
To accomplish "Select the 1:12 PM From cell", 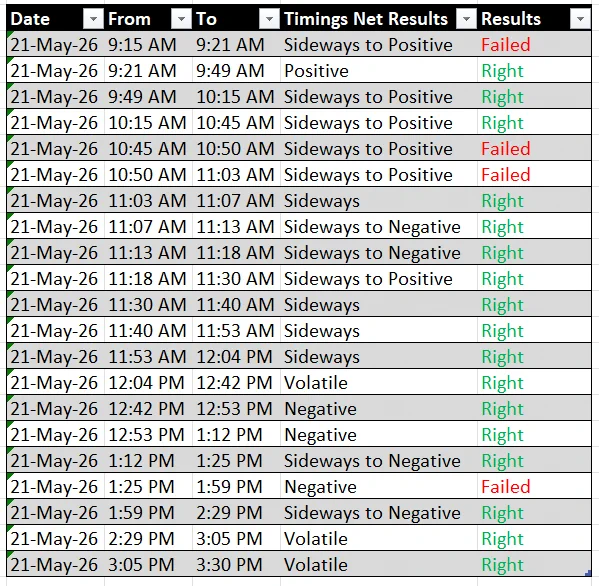I will pos(148,460).
